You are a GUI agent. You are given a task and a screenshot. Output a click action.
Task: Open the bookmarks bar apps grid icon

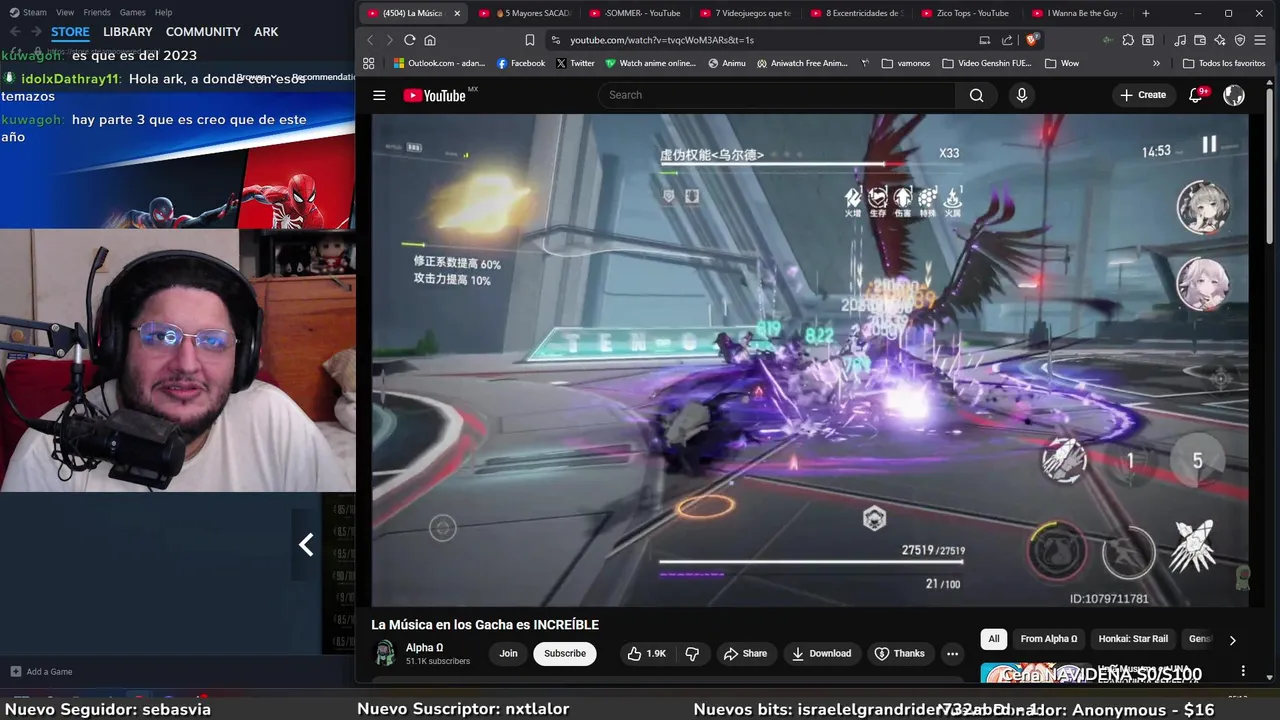pos(368,63)
